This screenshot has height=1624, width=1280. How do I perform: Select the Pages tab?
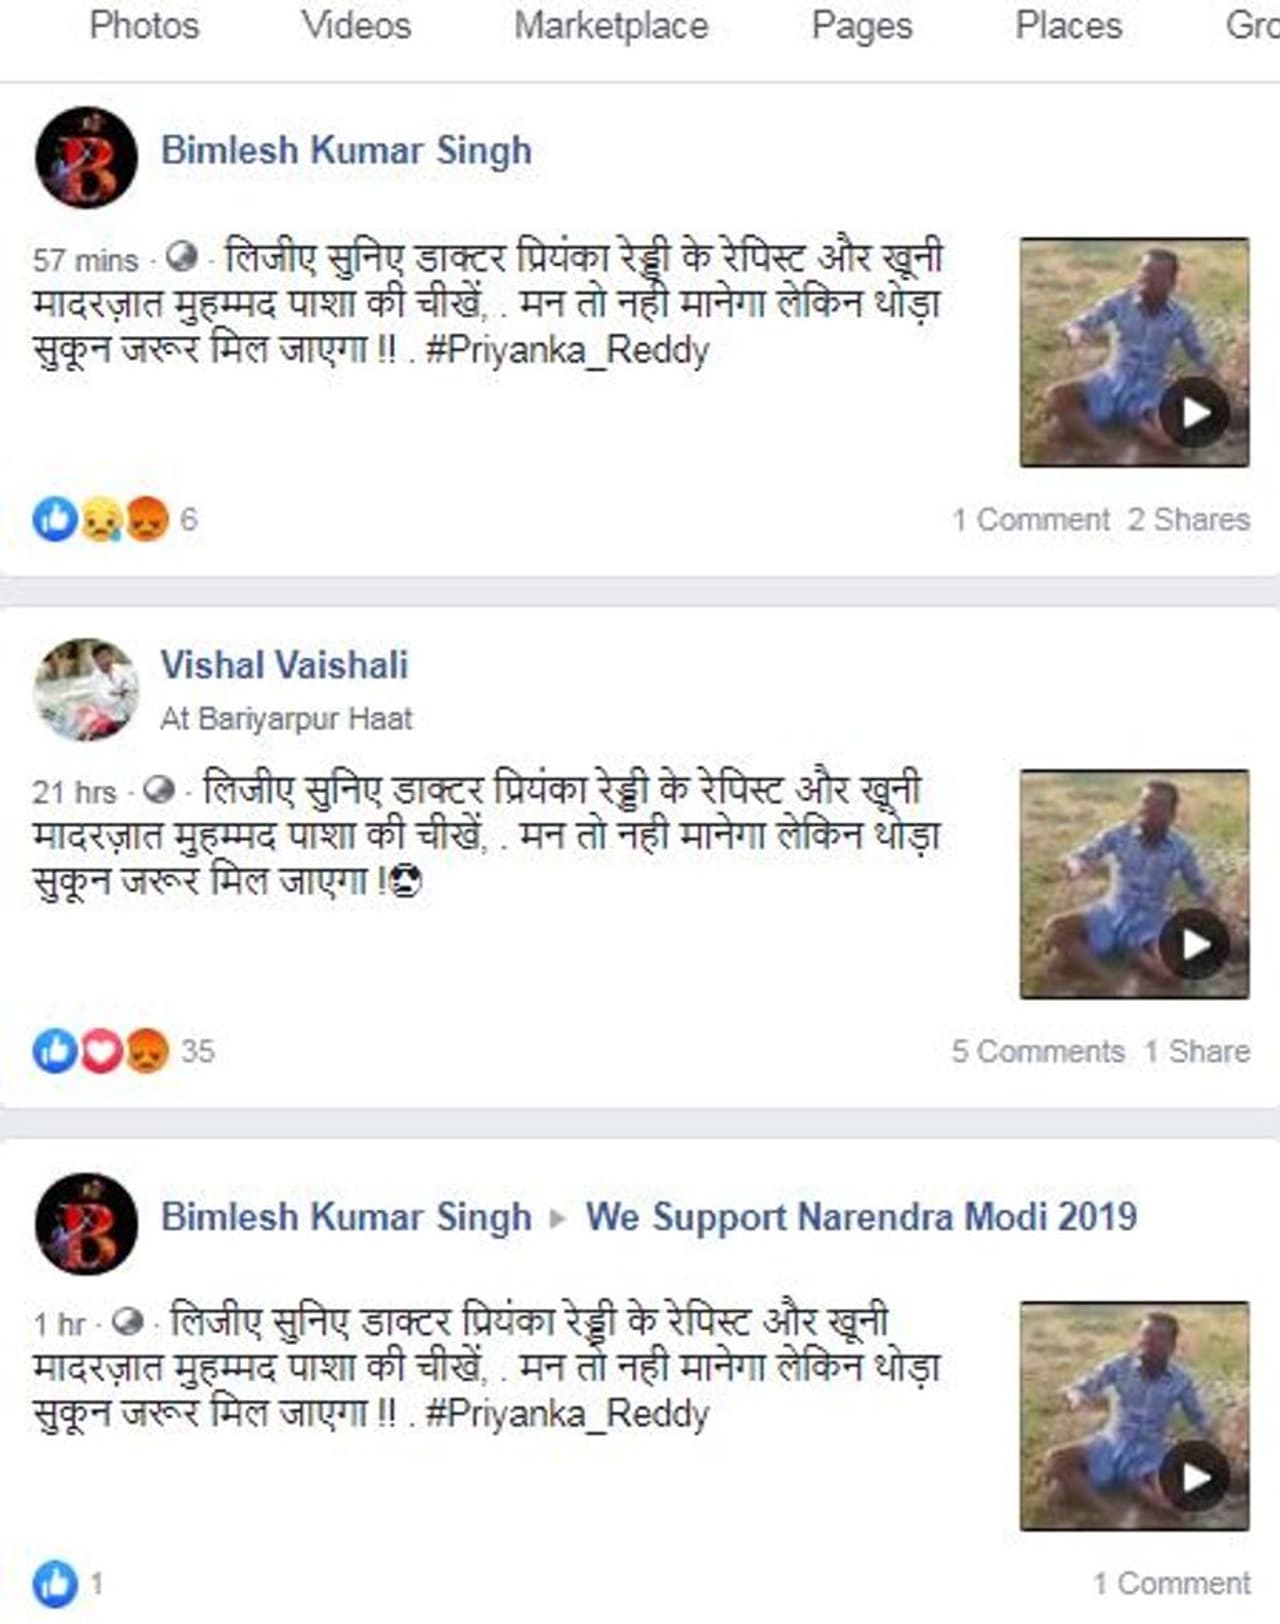click(x=862, y=26)
